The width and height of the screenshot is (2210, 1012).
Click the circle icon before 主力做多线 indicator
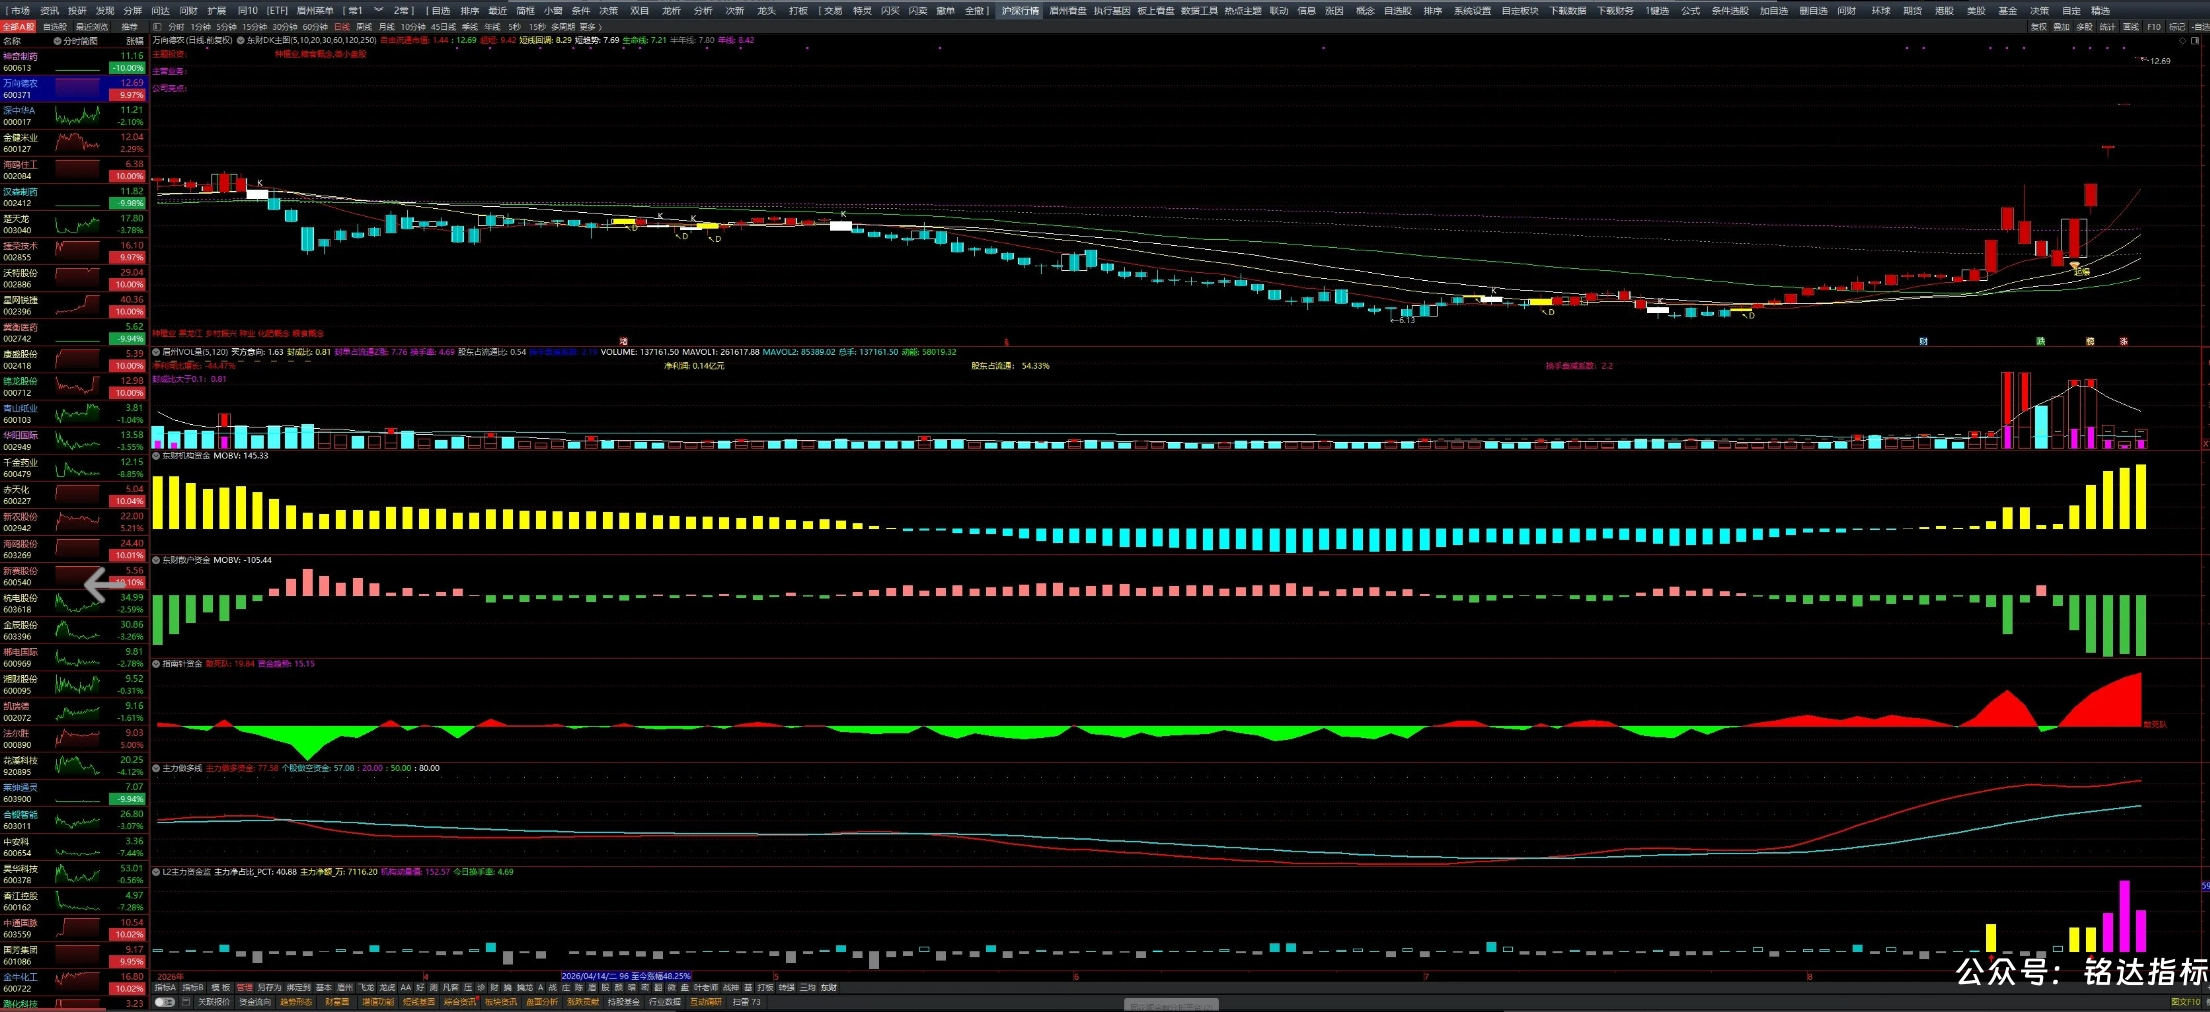click(156, 768)
